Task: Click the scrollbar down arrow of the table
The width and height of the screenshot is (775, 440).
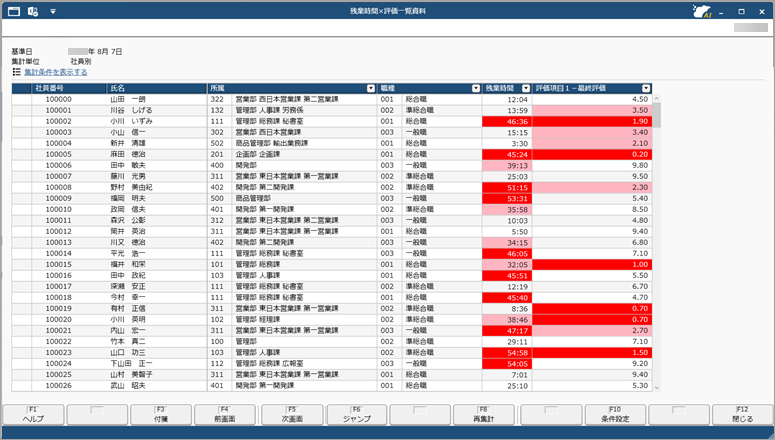Action: pos(657,388)
